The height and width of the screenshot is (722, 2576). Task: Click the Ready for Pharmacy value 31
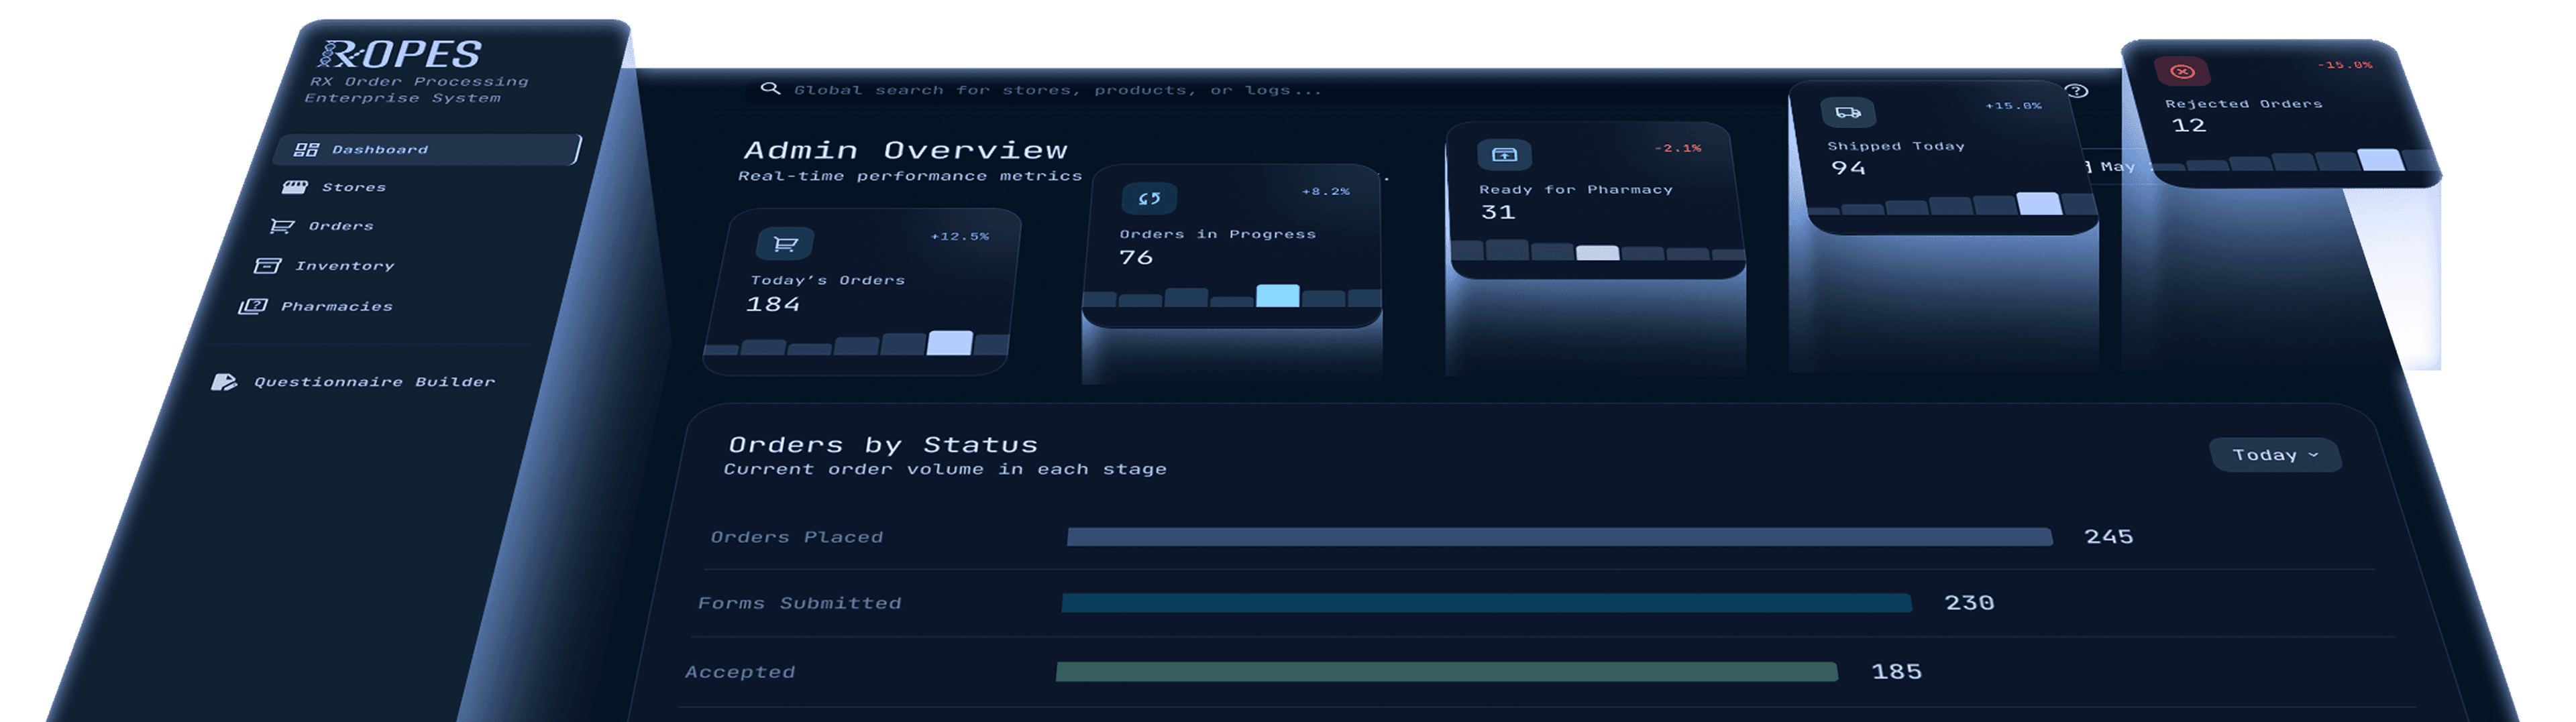coord(1498,212)
